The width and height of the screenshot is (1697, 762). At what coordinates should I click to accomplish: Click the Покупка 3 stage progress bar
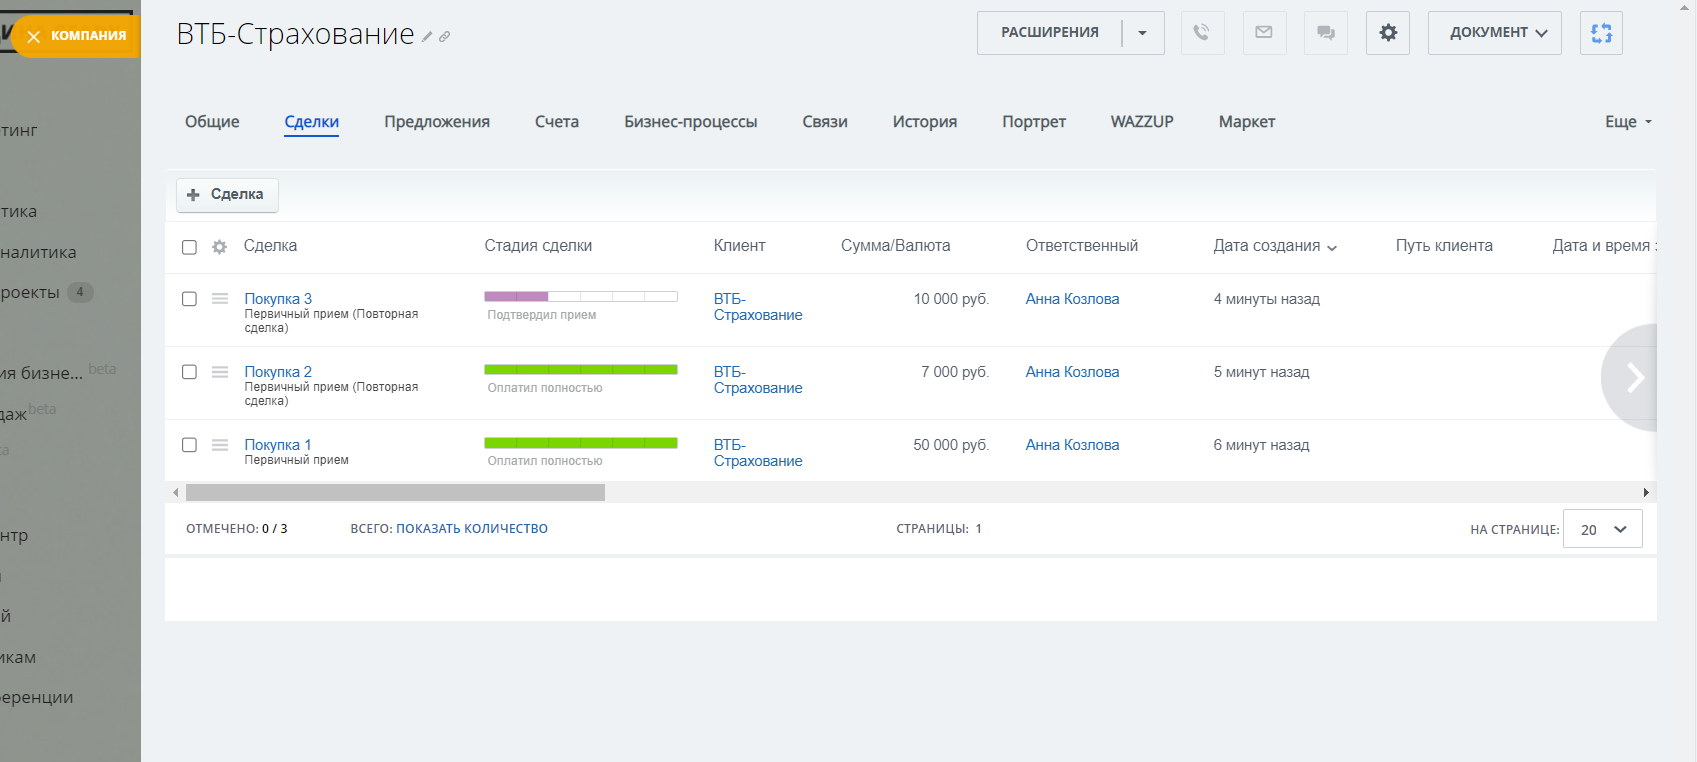tap(580, 297)
